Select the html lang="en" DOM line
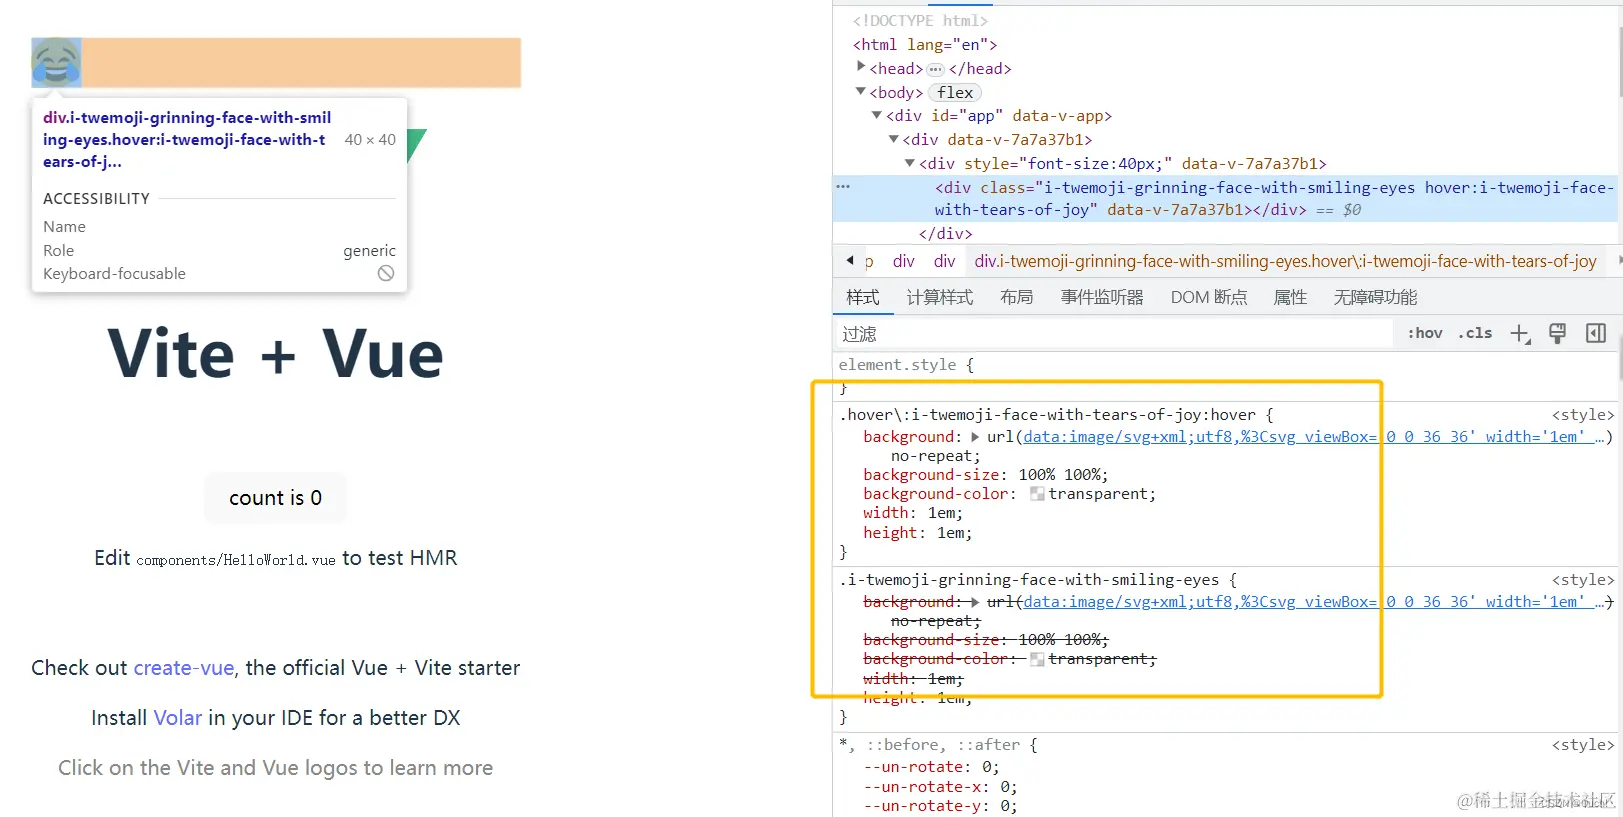Screen dimensions: 1623x817 tap(925, 45)
